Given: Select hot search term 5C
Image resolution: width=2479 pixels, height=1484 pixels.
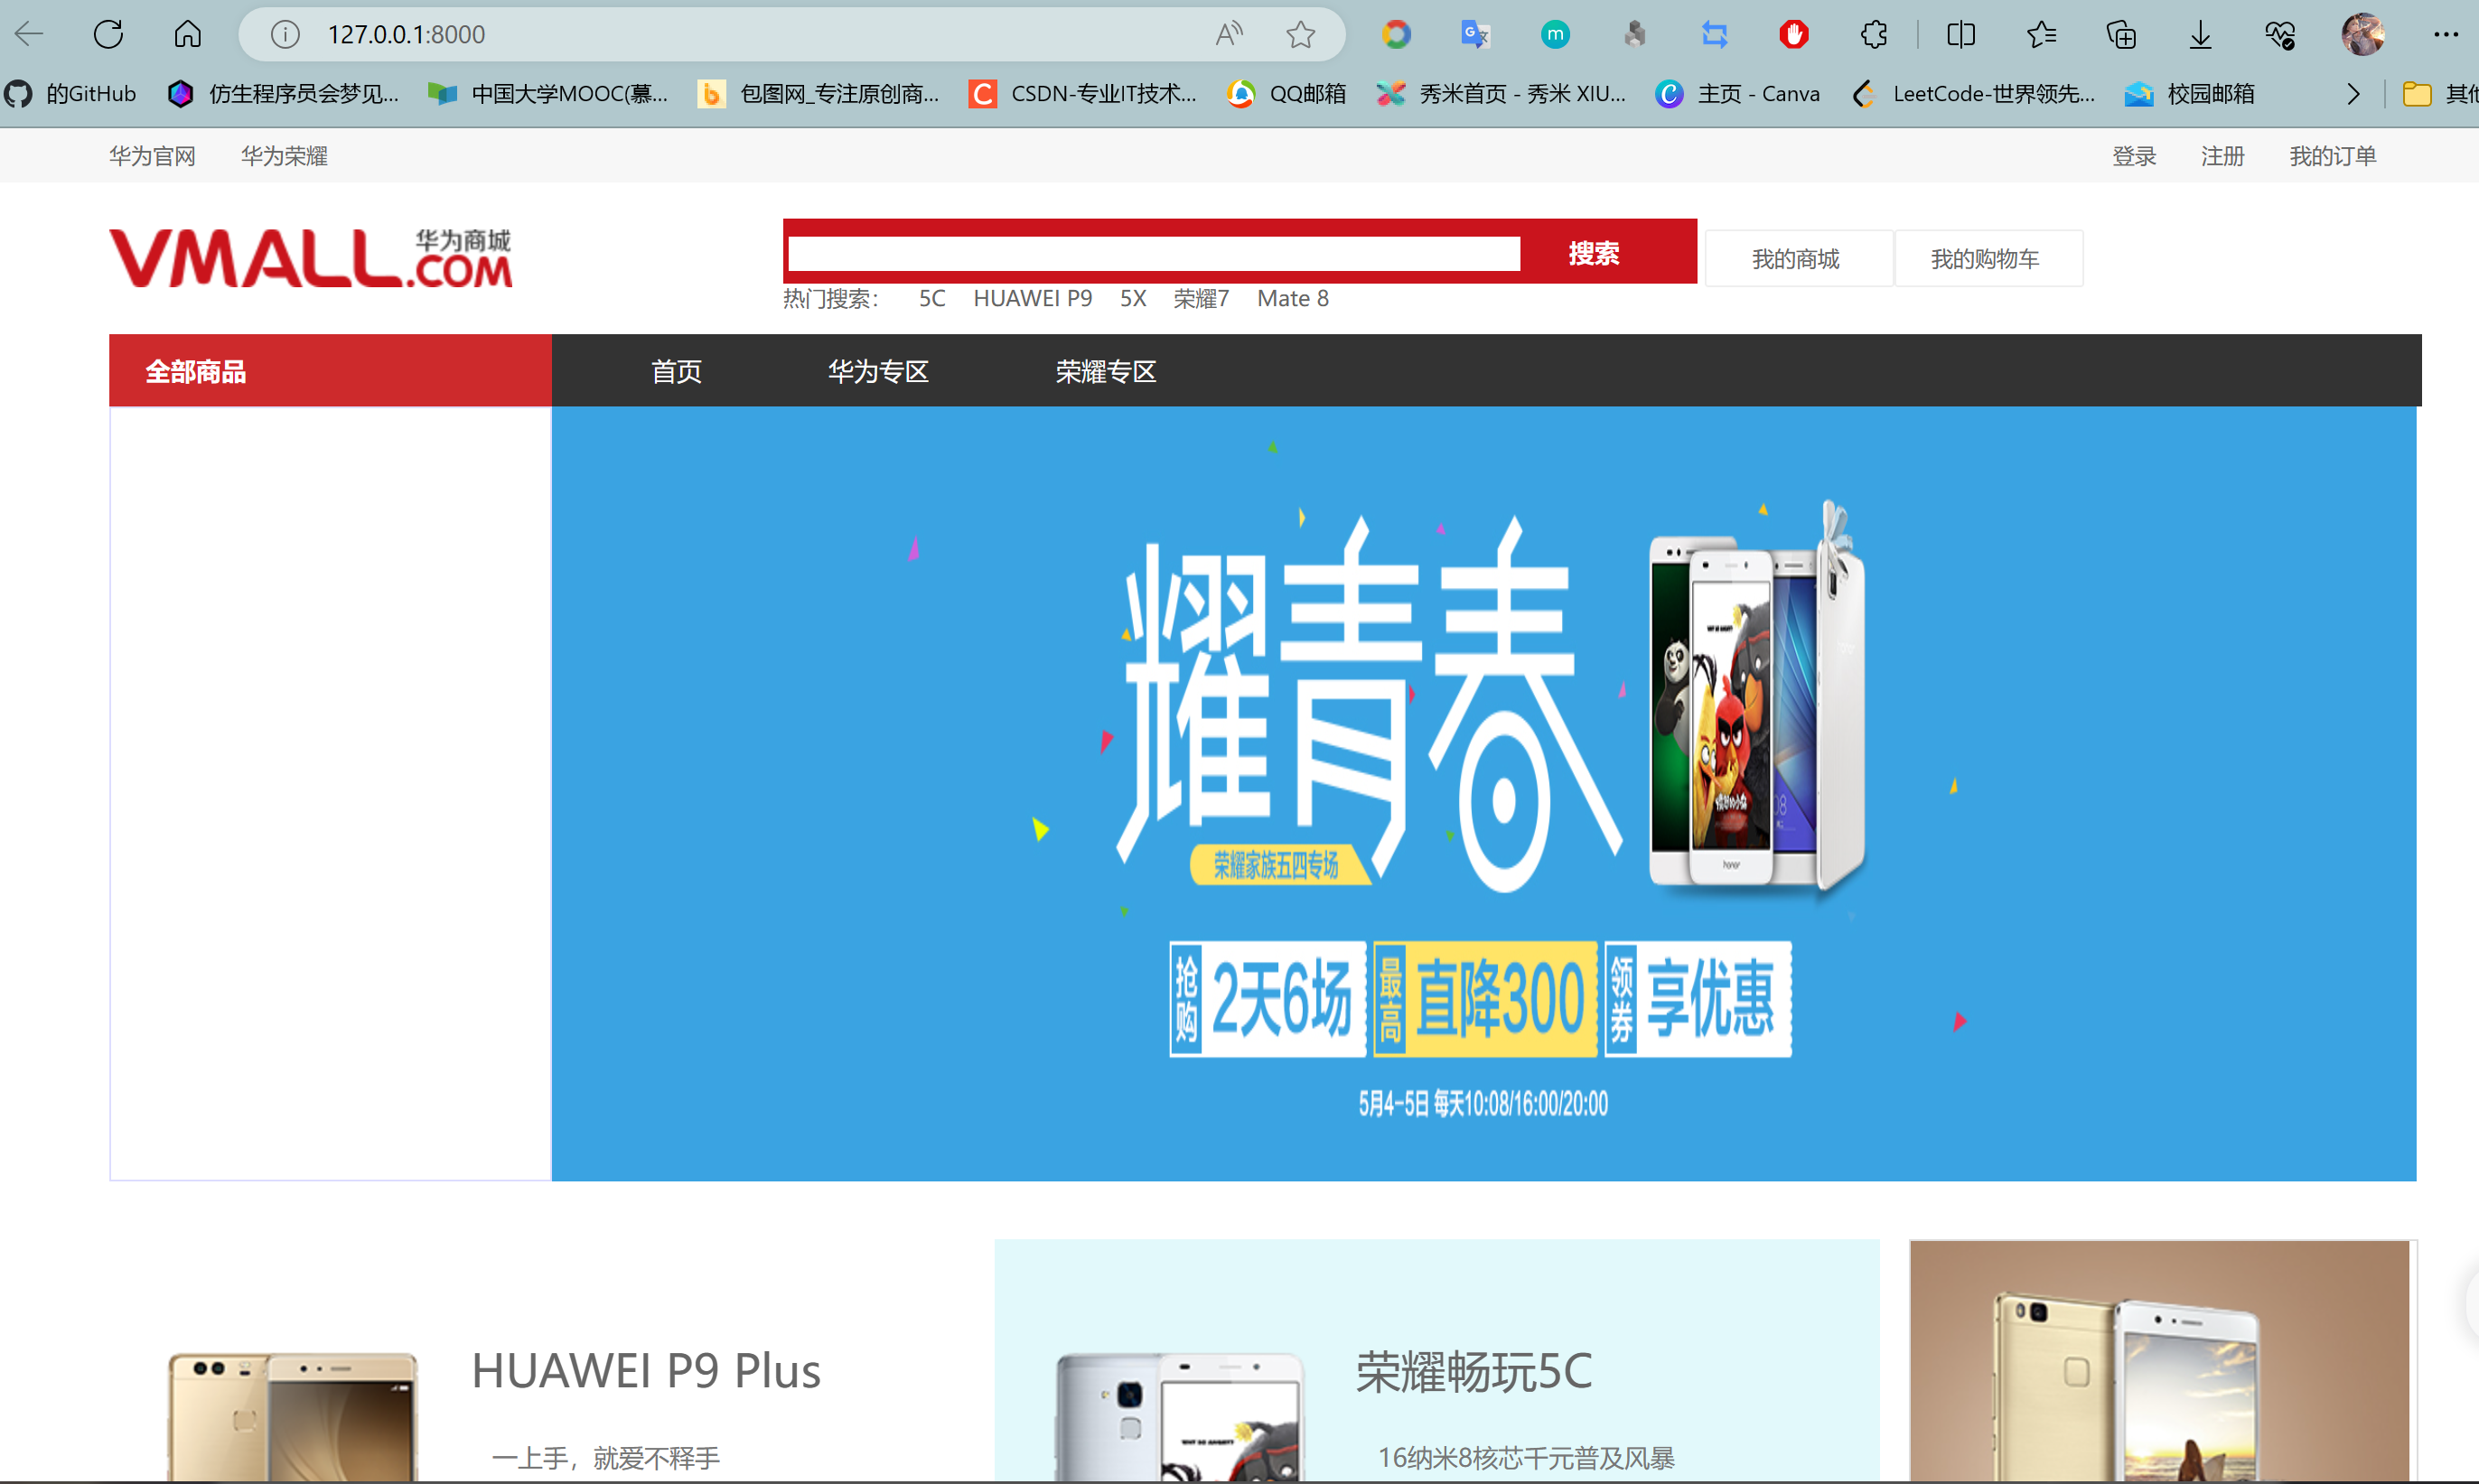Looking at the screenshot, I should [932, 298].
